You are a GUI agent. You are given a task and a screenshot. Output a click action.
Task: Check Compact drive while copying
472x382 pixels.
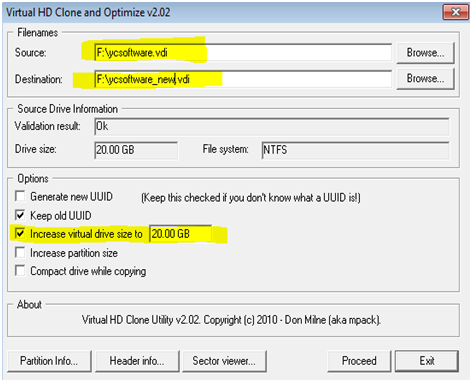20,270
